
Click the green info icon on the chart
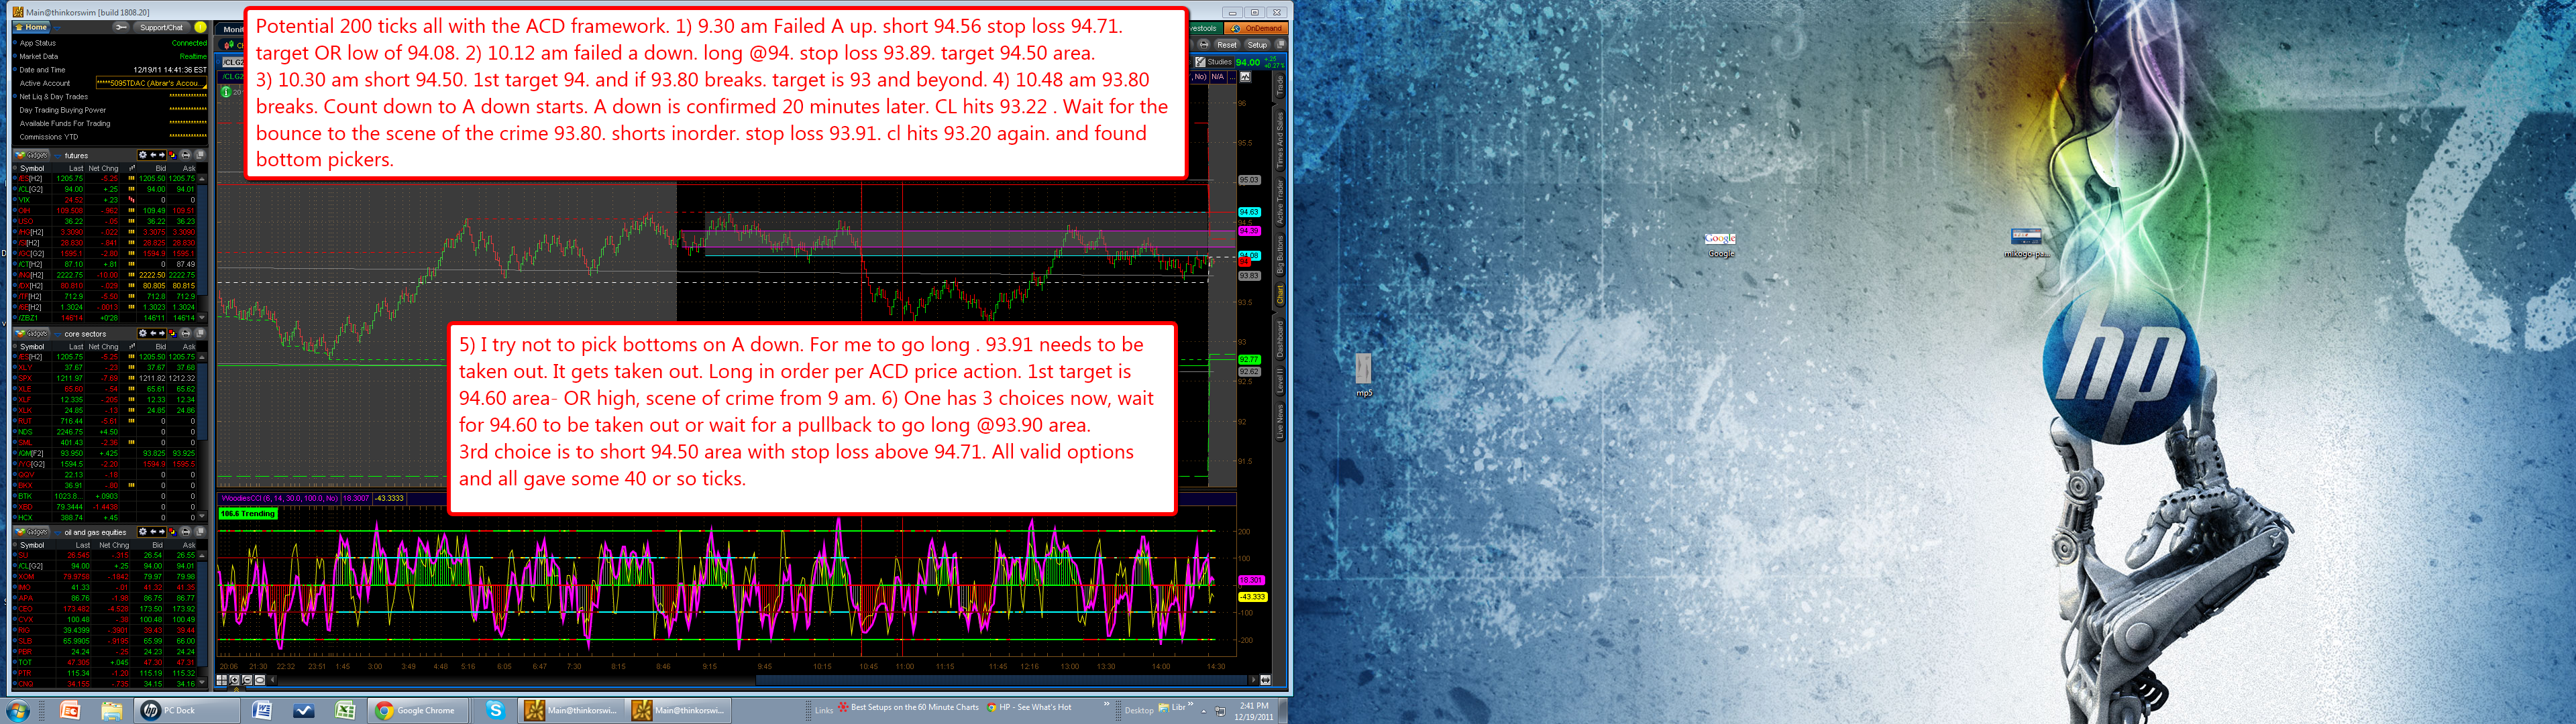[x=226, y=92]
